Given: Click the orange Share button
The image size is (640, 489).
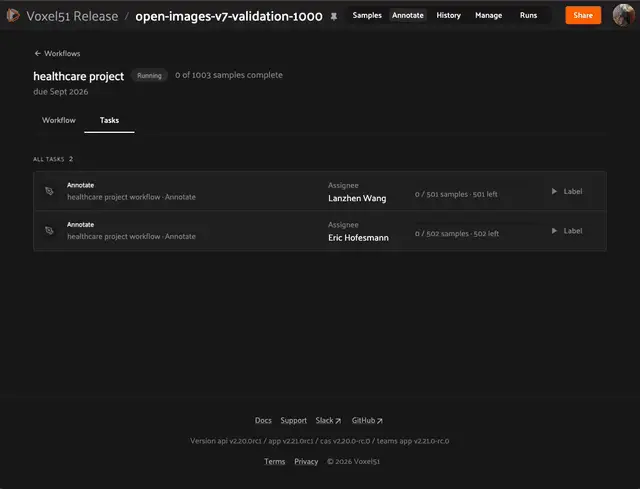Looking at the screenshot, I should coord(583,16).
